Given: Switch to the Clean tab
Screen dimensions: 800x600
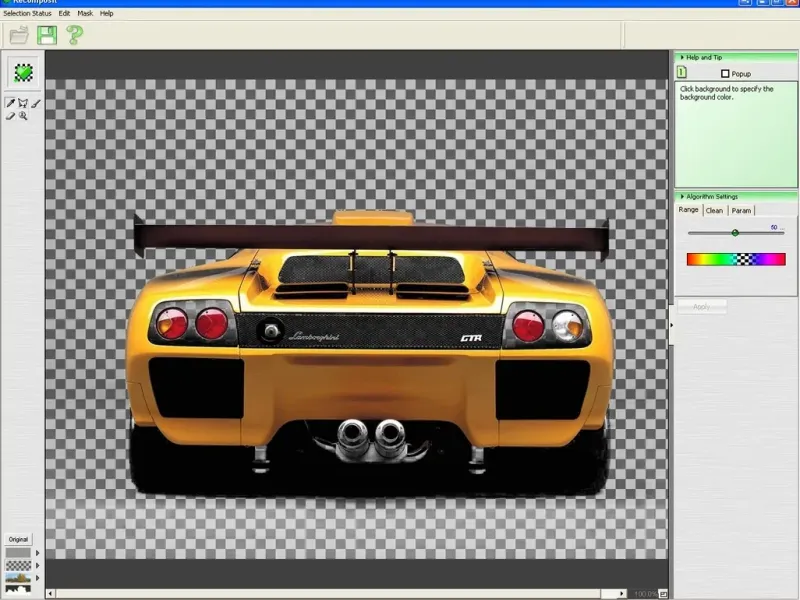Looking at the screenshot, I should [x=714, y=211].
